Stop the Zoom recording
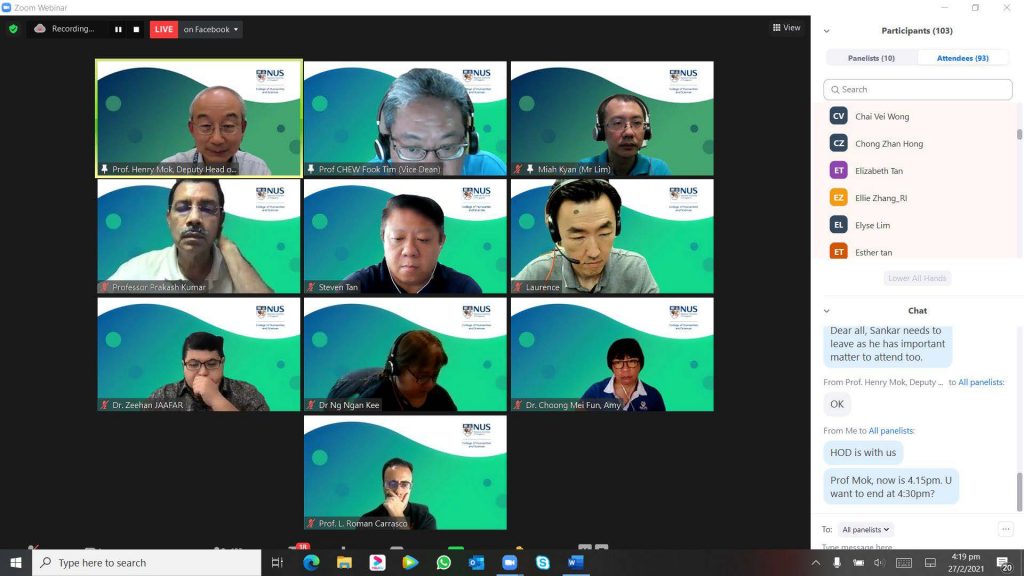This screenshot has width=1024, height=576. pyautogui.click(x=136, y=29)
